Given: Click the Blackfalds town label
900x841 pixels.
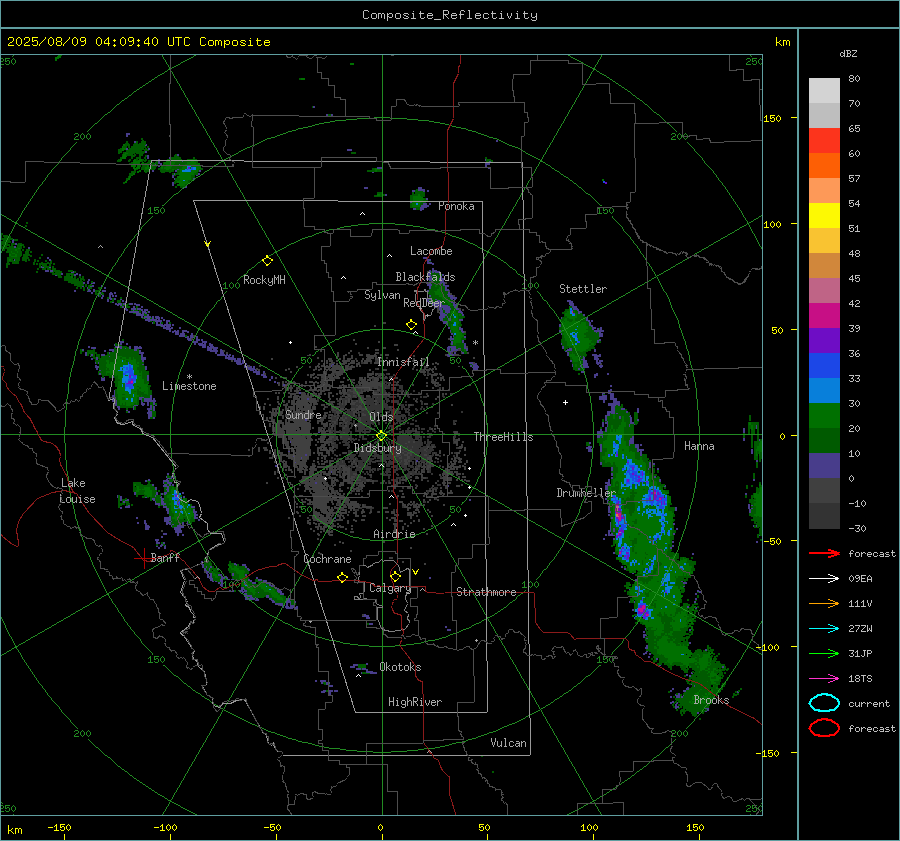Looking at the screenshot, I should [x=425, y=277].
